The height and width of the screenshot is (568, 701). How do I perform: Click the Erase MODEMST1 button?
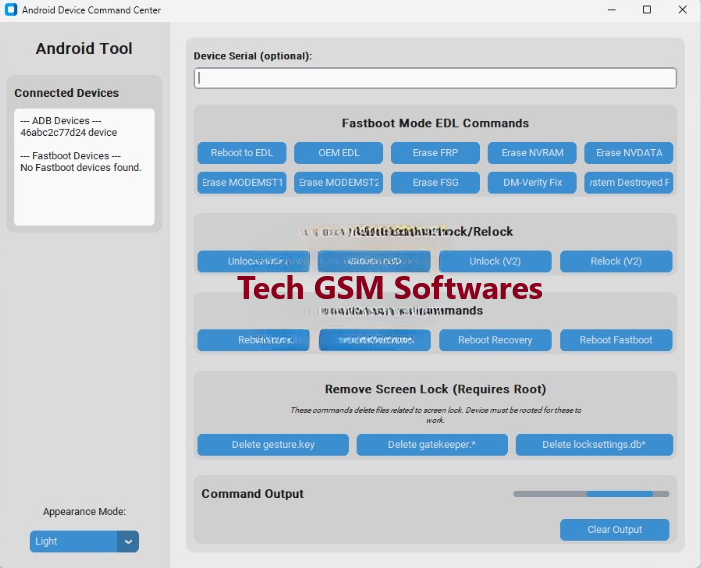coord(241,183)
